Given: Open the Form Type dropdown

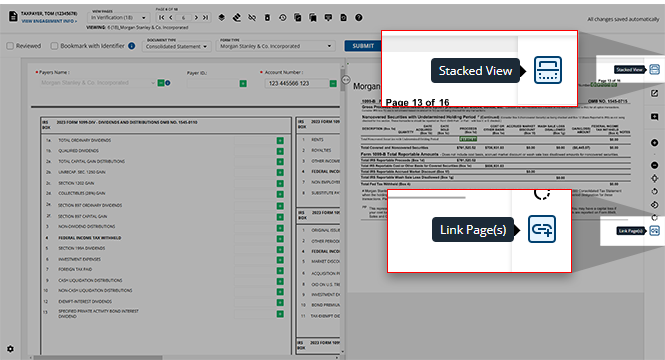Looking at the screenshot, I should (x=275, y=46).
